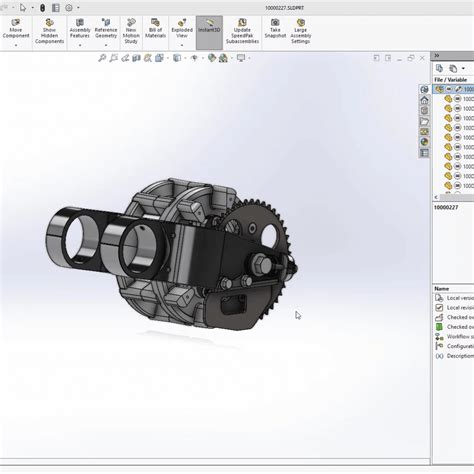Expand the Exploded View dropdown arrow
Image resolution: width=474 pixels, height=474 pixels.
click(182, 45)
